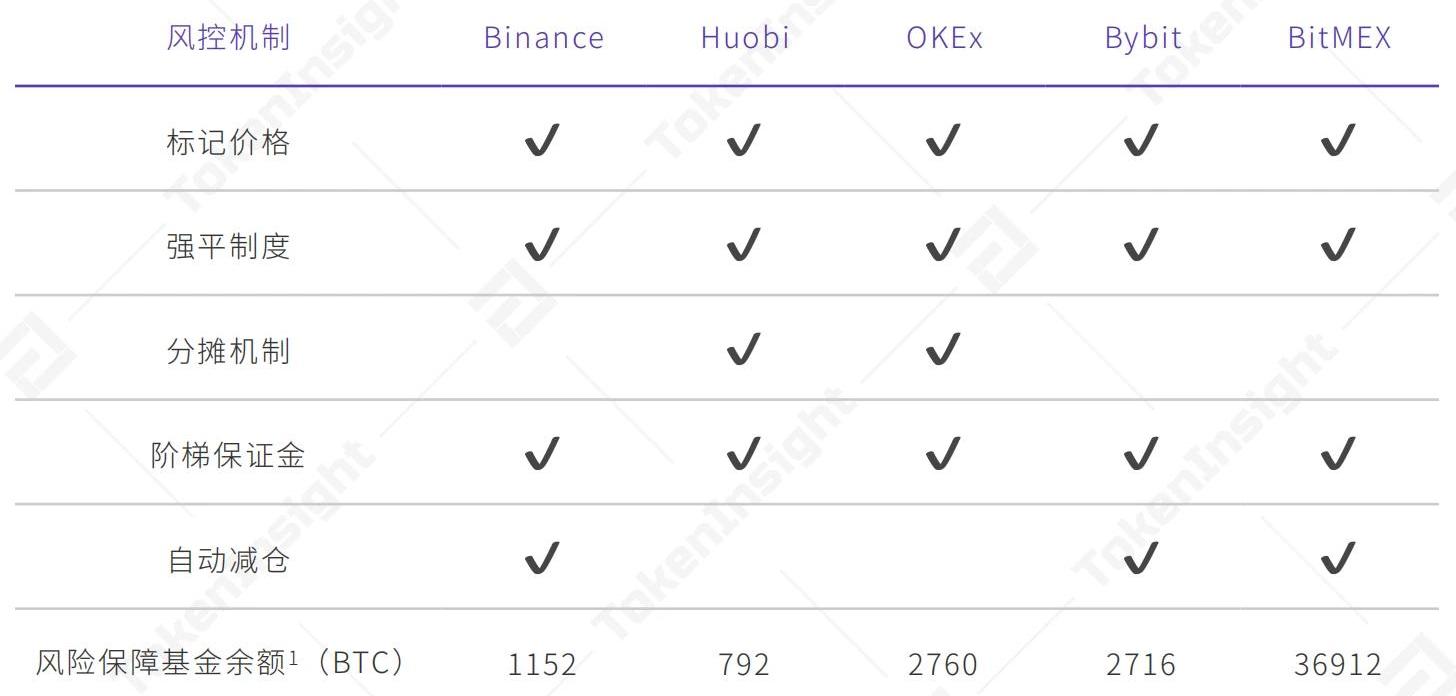Select the Binance column header
1456x696 pixels.
coord(544,38)
